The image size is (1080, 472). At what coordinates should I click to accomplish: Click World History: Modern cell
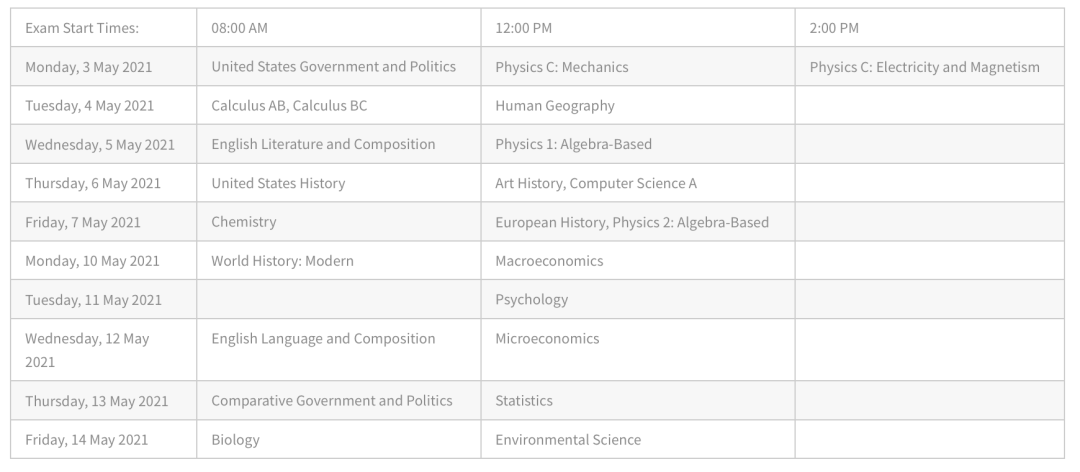pyautogui.click(x=339, y=260)
